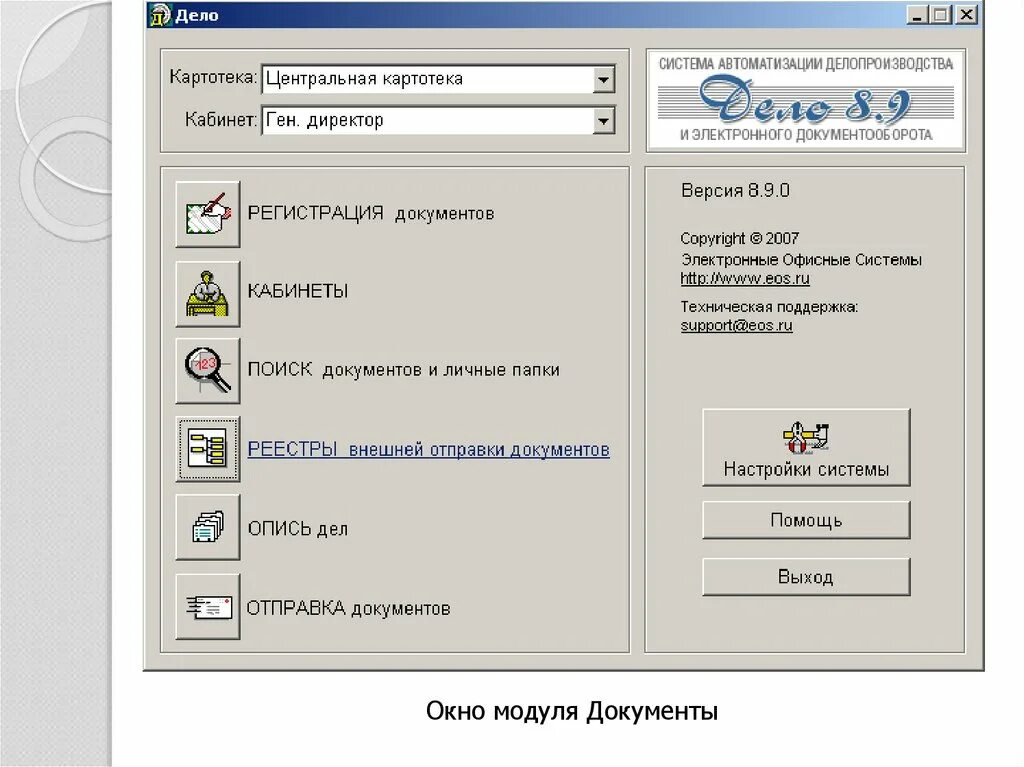Expand the Кабинет dropdown arrow

603,121
